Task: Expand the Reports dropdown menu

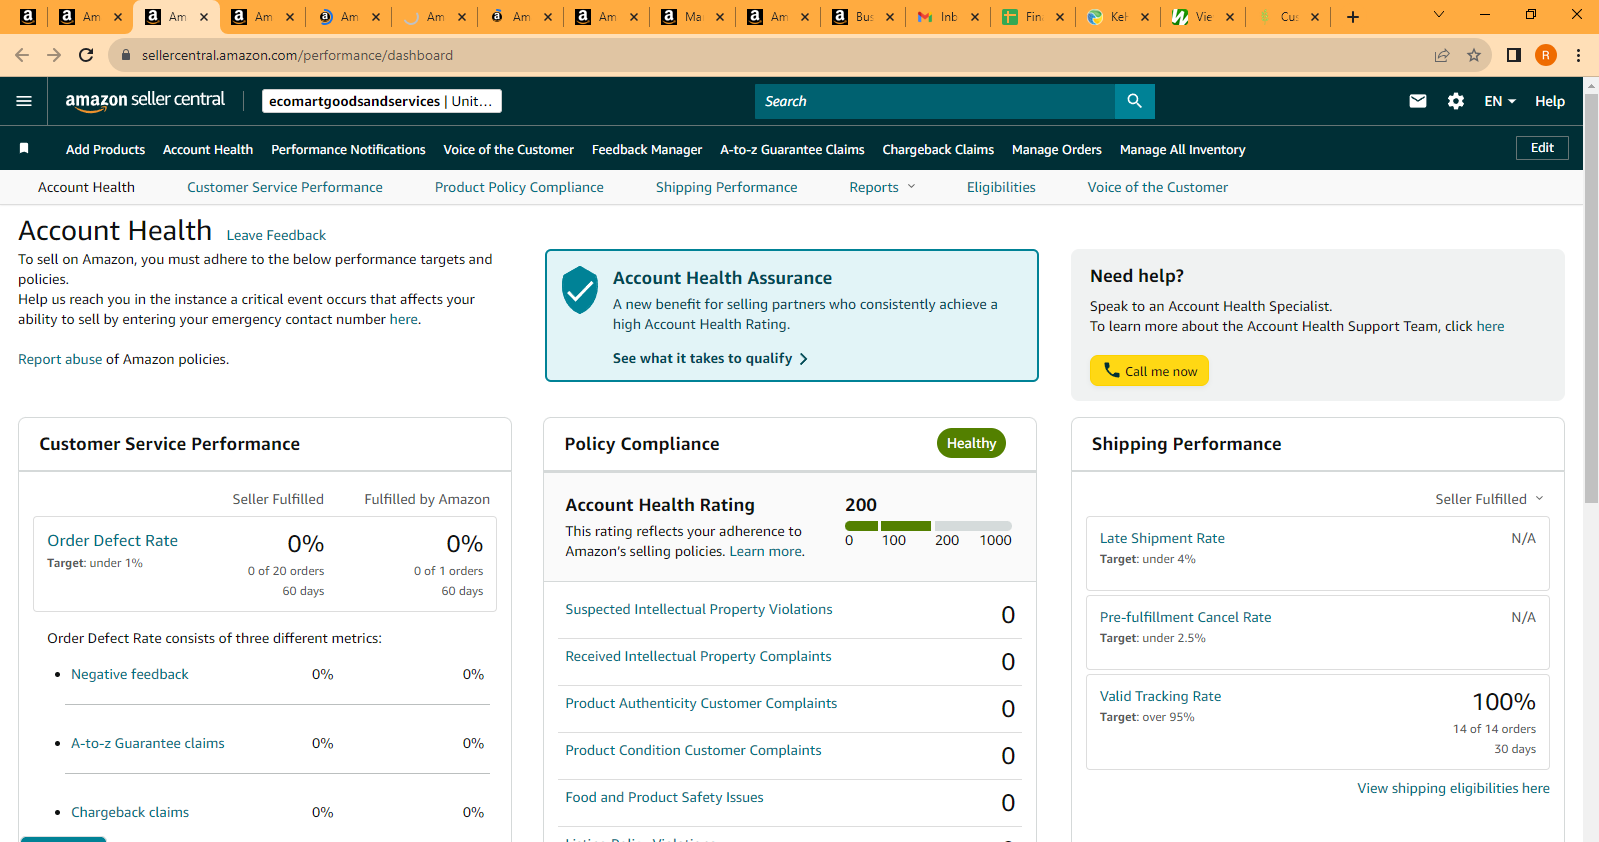Action: [x=882, y=187]
